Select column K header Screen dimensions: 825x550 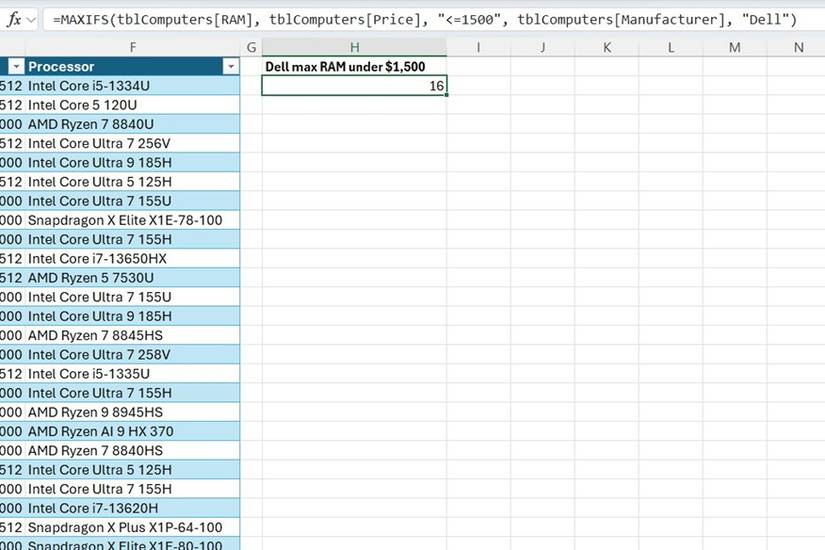point(607,47)
